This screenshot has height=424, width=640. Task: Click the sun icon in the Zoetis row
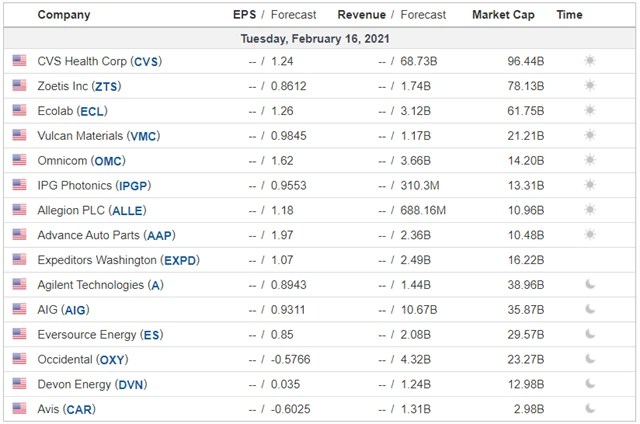click(590, 86)
